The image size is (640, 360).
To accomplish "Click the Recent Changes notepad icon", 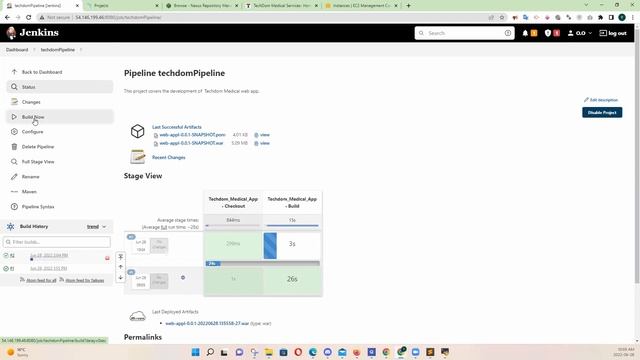I will tap(138, 157).
